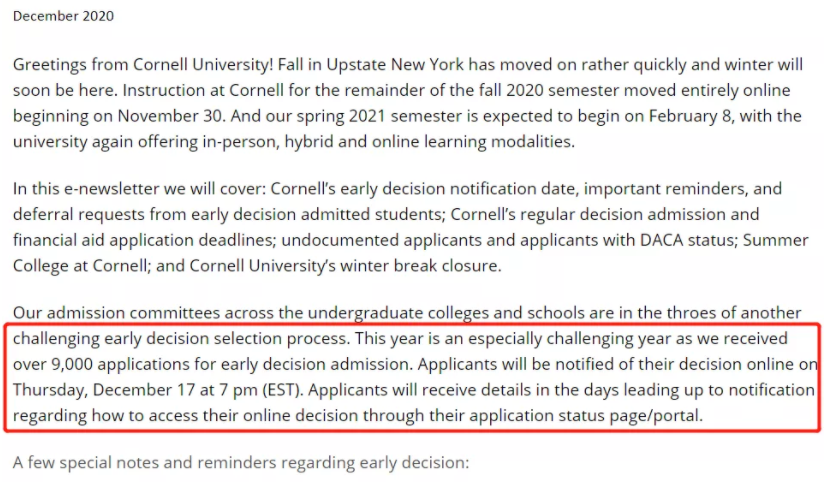The image size is (824, 482).
Task: Click "Greetings from Cornell University!" opening text
Action: click(143, 65)
